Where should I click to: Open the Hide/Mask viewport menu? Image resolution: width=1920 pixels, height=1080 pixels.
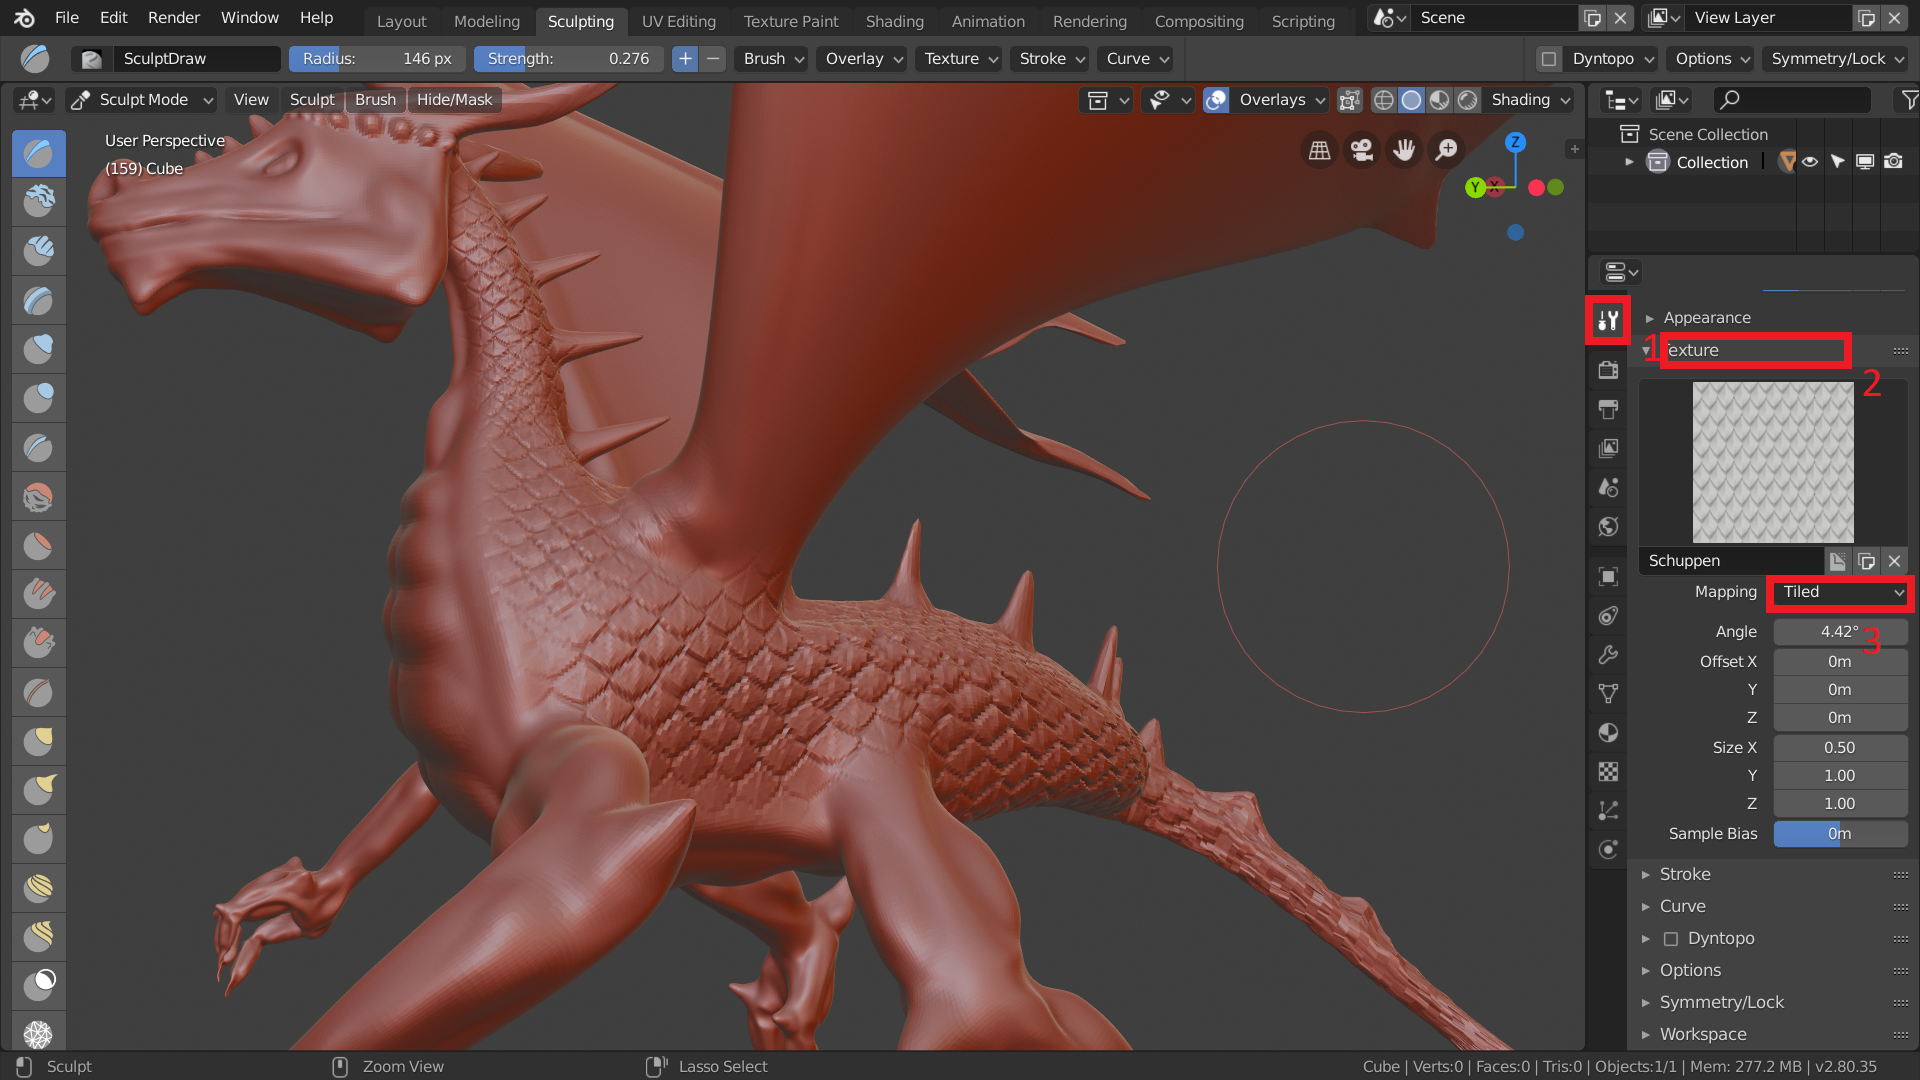(x=454, y=100)
